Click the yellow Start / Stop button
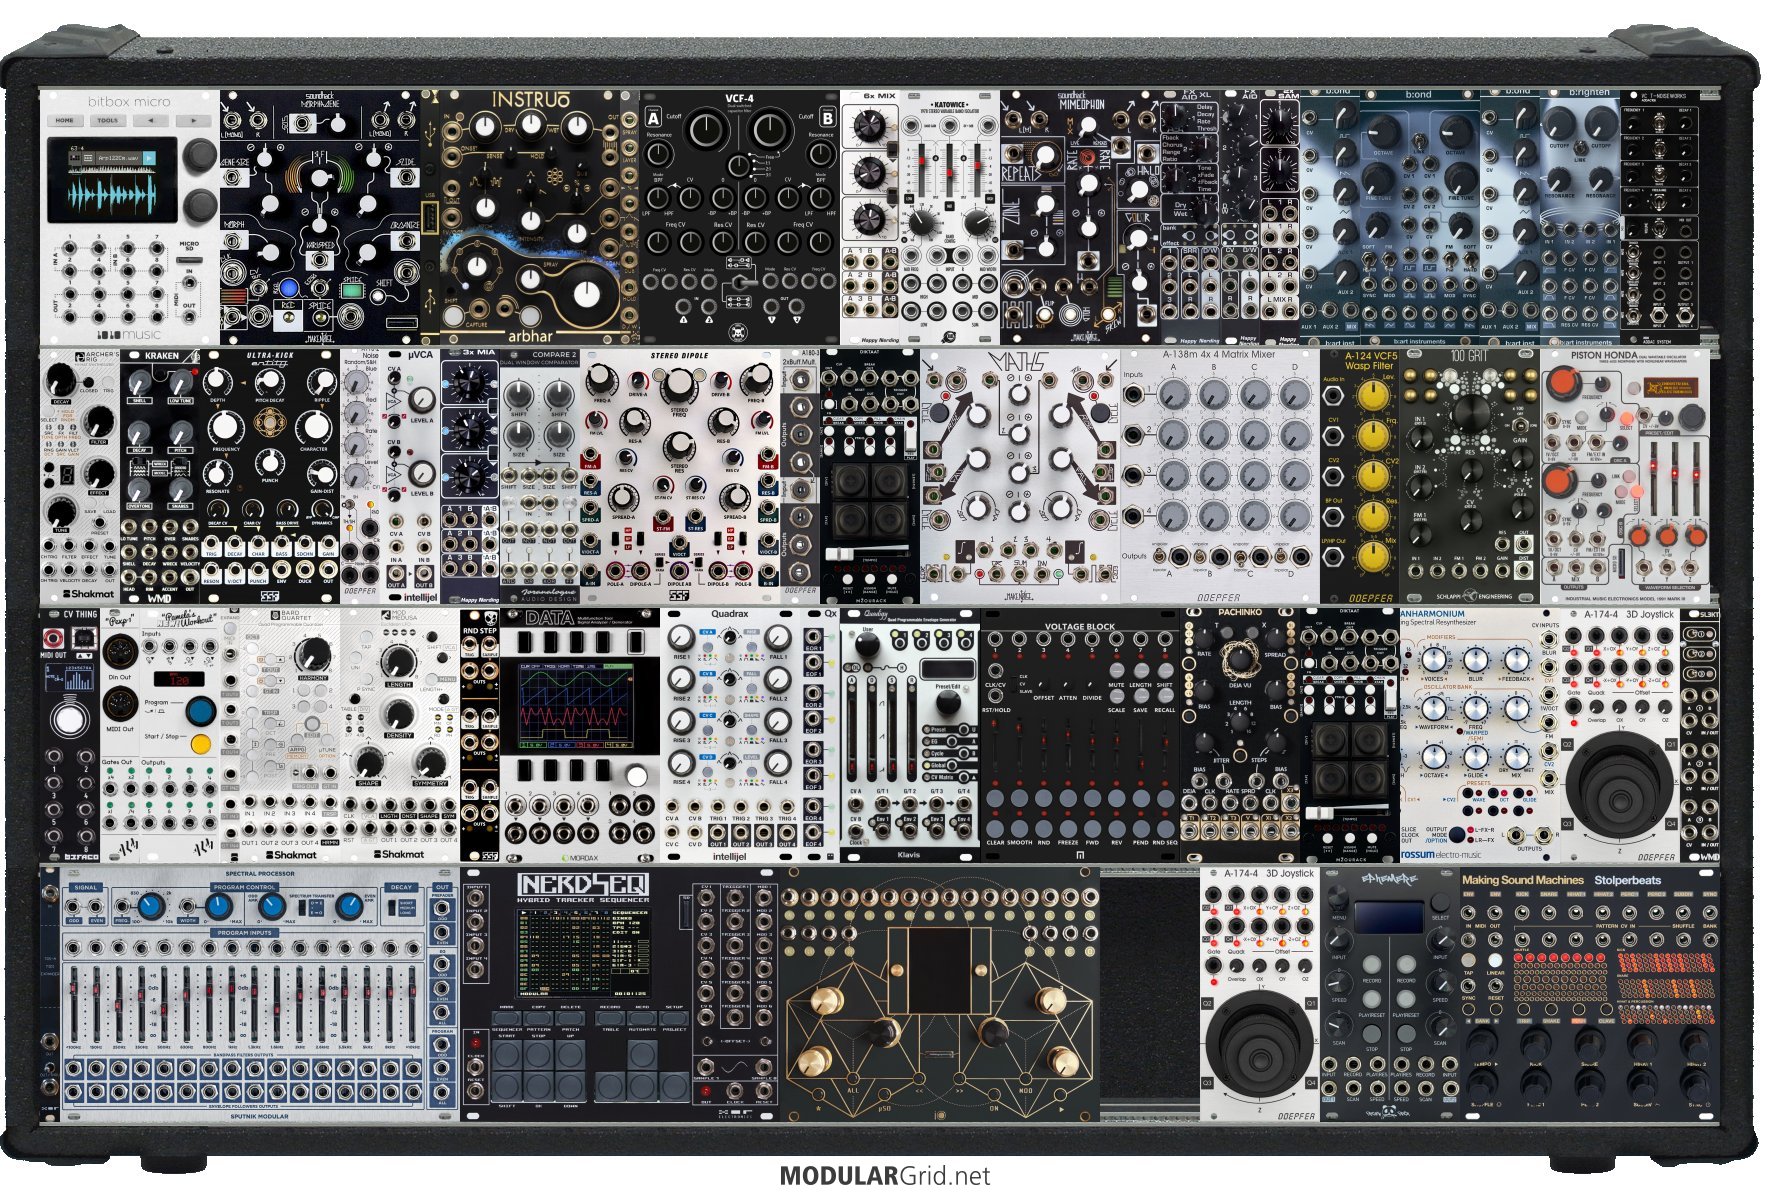Viewport: 1771px width, 1197px height. coord(201,744)
